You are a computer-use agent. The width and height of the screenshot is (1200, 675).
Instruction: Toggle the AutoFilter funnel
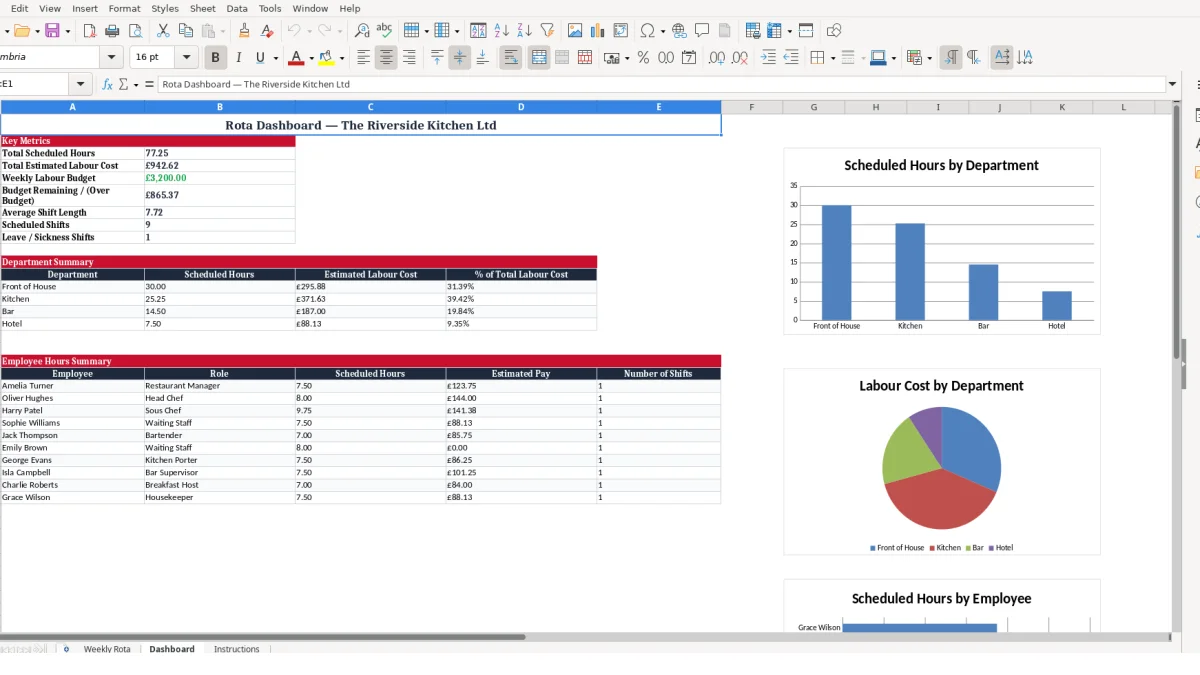[547, 31]
